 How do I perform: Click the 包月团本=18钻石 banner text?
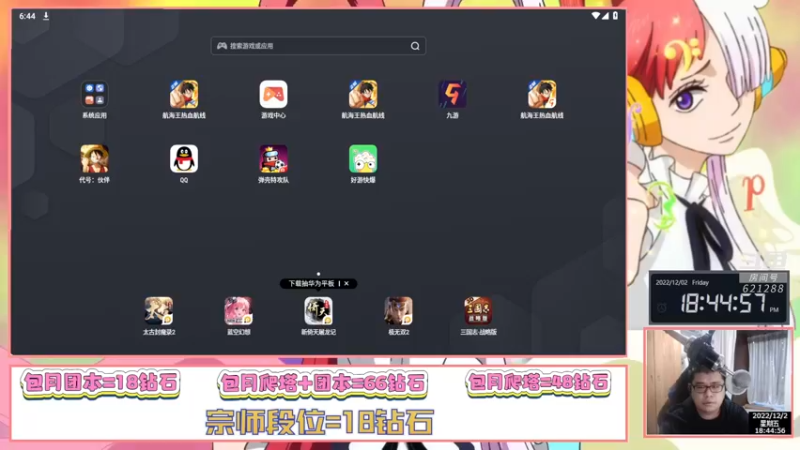[x=101, y=383]
